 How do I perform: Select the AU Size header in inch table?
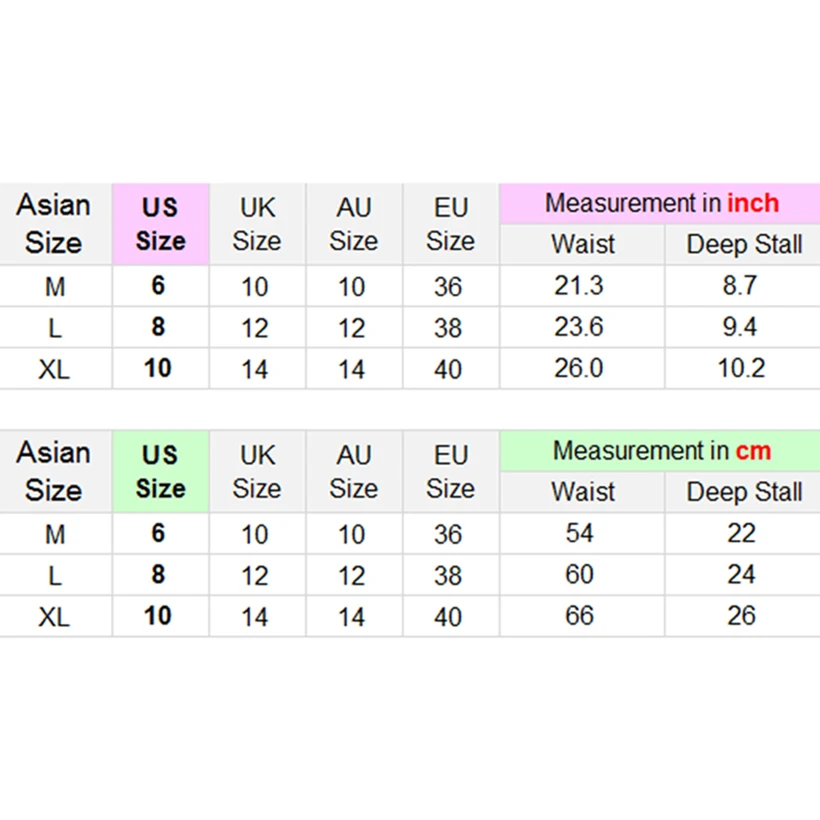[353, 224]
